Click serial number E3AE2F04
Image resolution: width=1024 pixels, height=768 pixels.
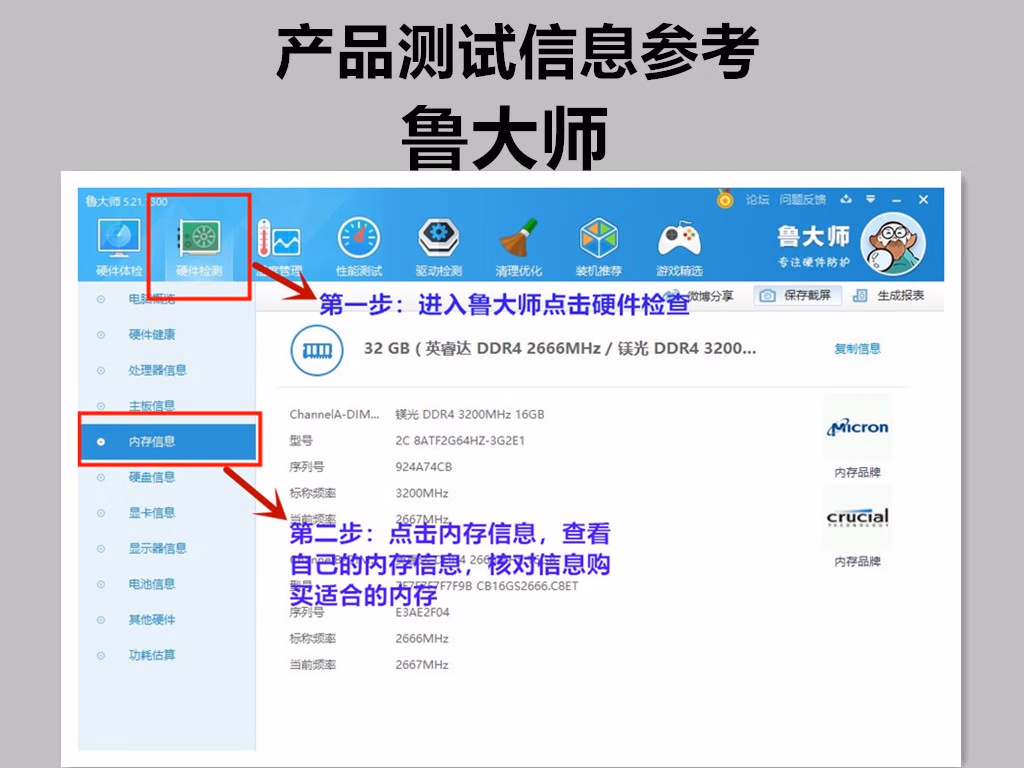422,613
